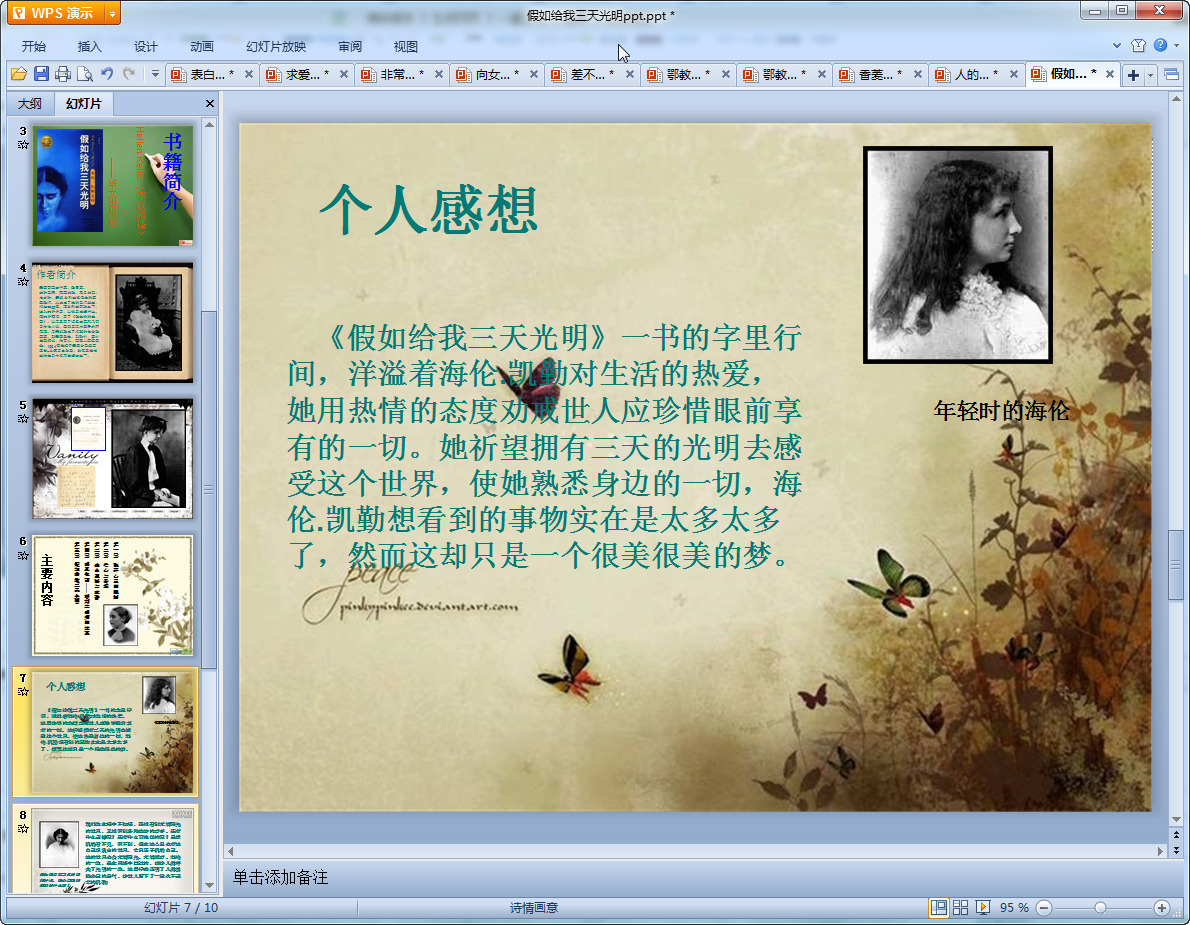Image resolution: width=1190 pixels, height=925 pixels.
Task: Start slideshow from the status bar icon
Action: tap(983, 908)
